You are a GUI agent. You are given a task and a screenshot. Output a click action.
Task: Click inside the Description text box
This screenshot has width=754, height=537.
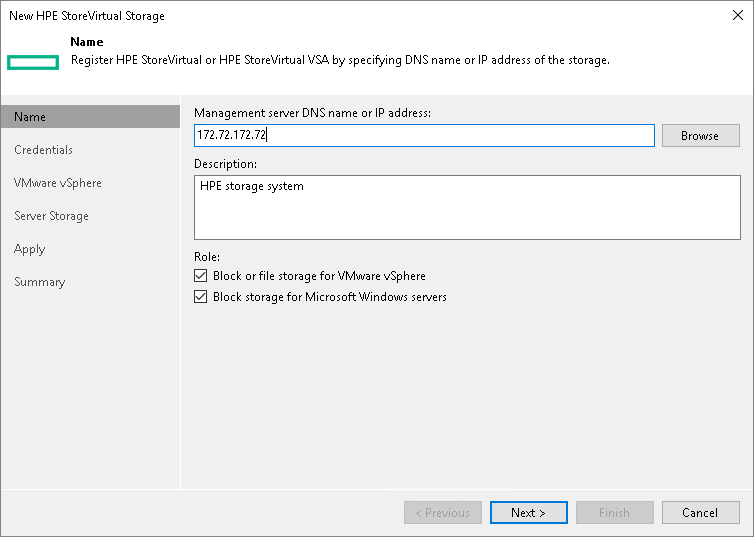pyautogui.click(x=467, y=207)
